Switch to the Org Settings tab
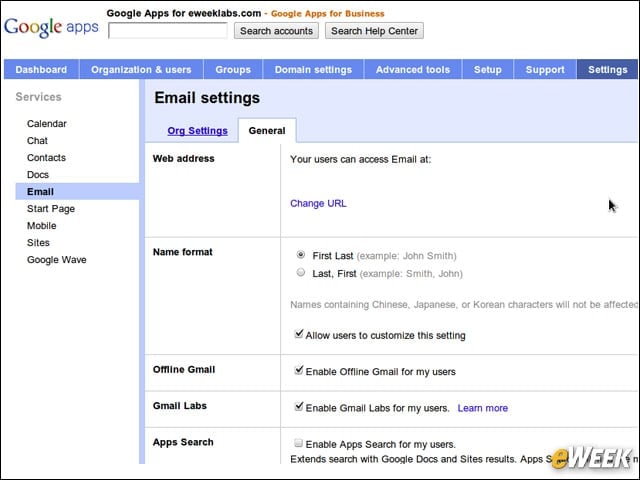This screenshot has height=480, width=640. click(x=198, y=131)
